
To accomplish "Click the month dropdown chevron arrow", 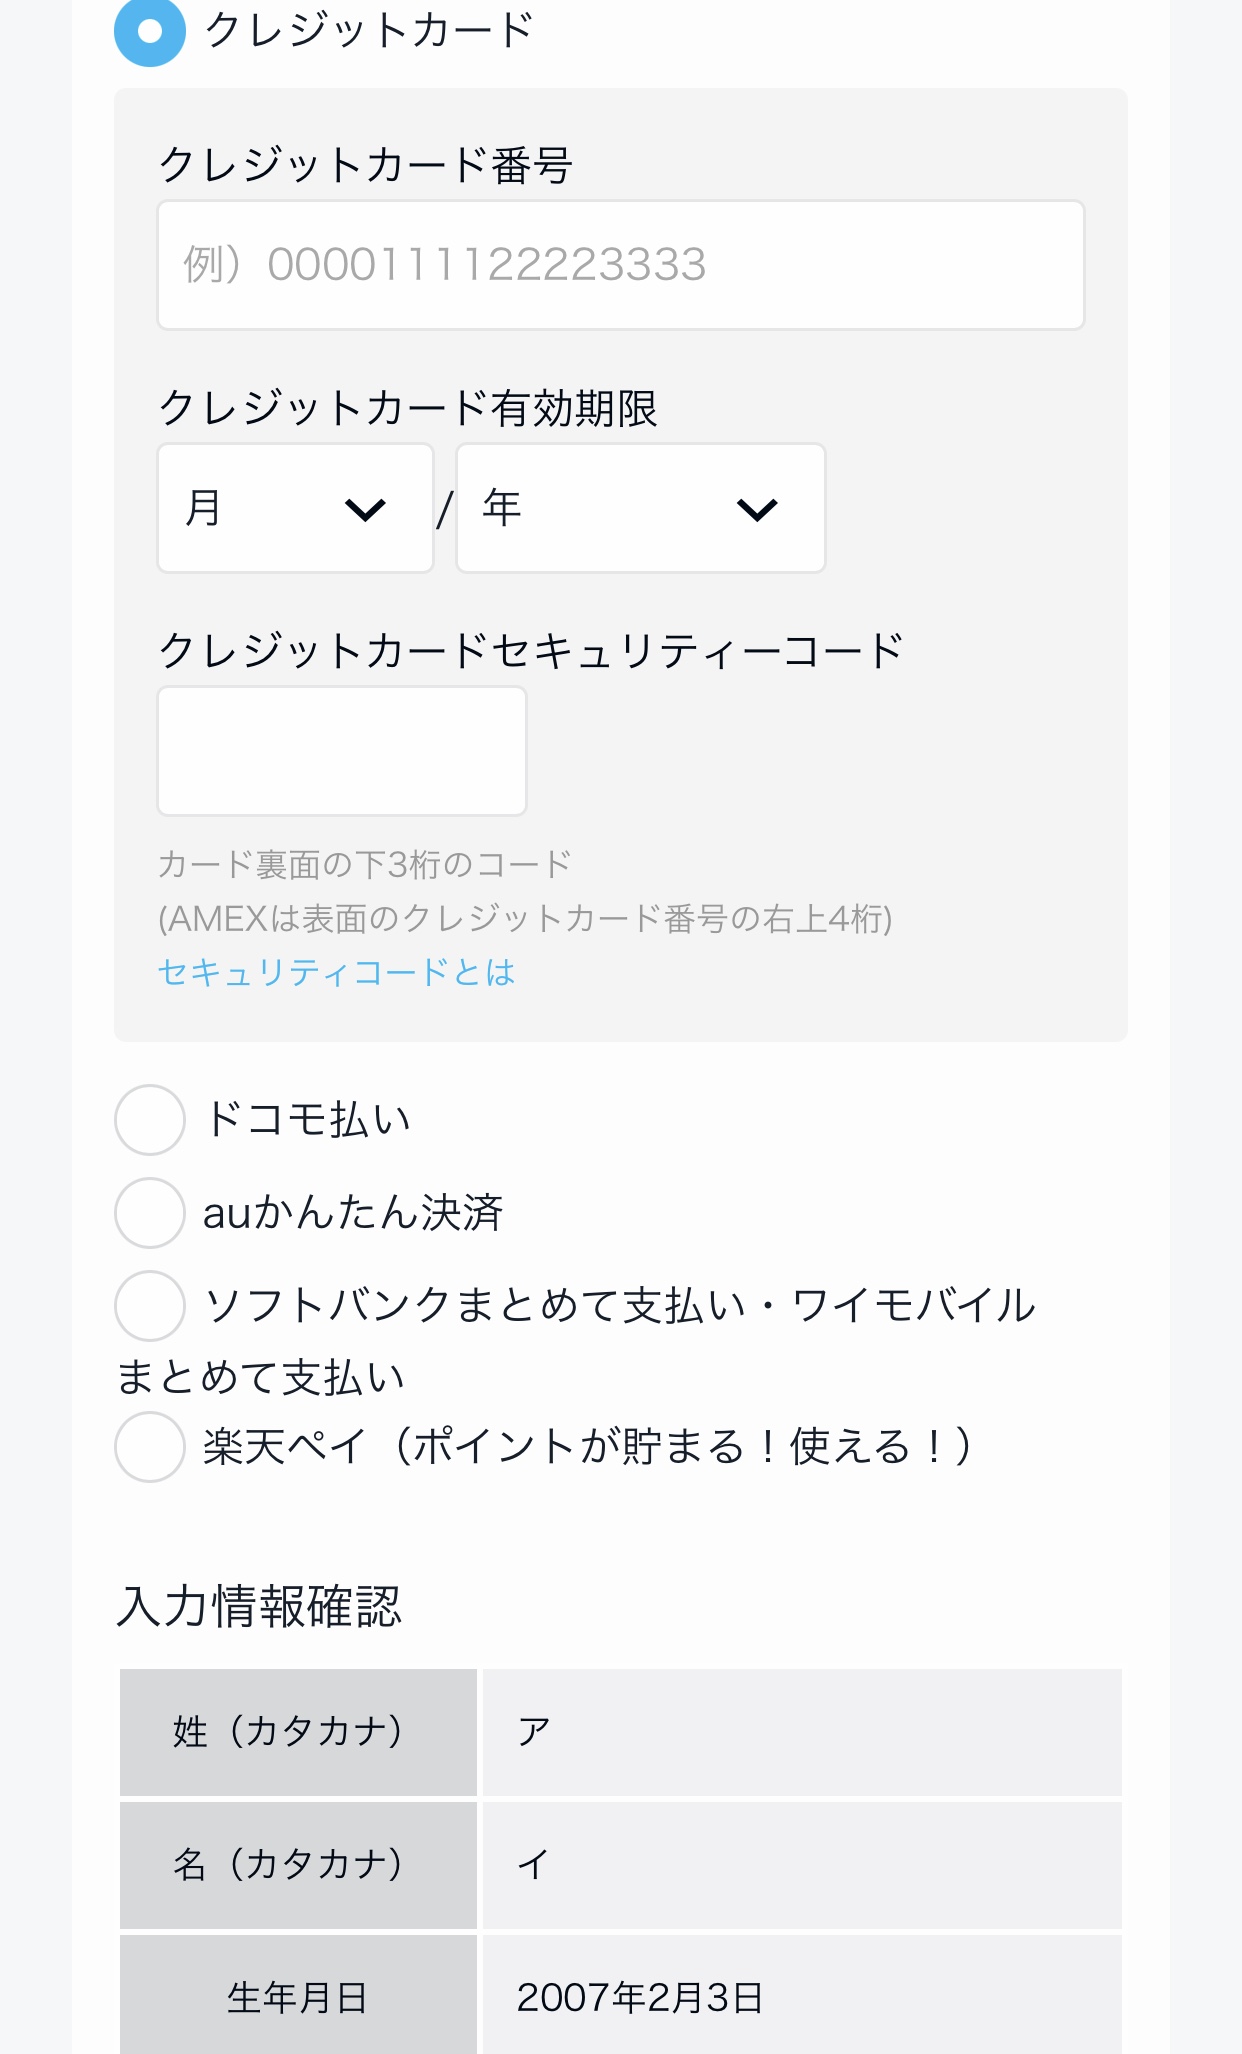I will pyautogui.click(x=365, y=510).
